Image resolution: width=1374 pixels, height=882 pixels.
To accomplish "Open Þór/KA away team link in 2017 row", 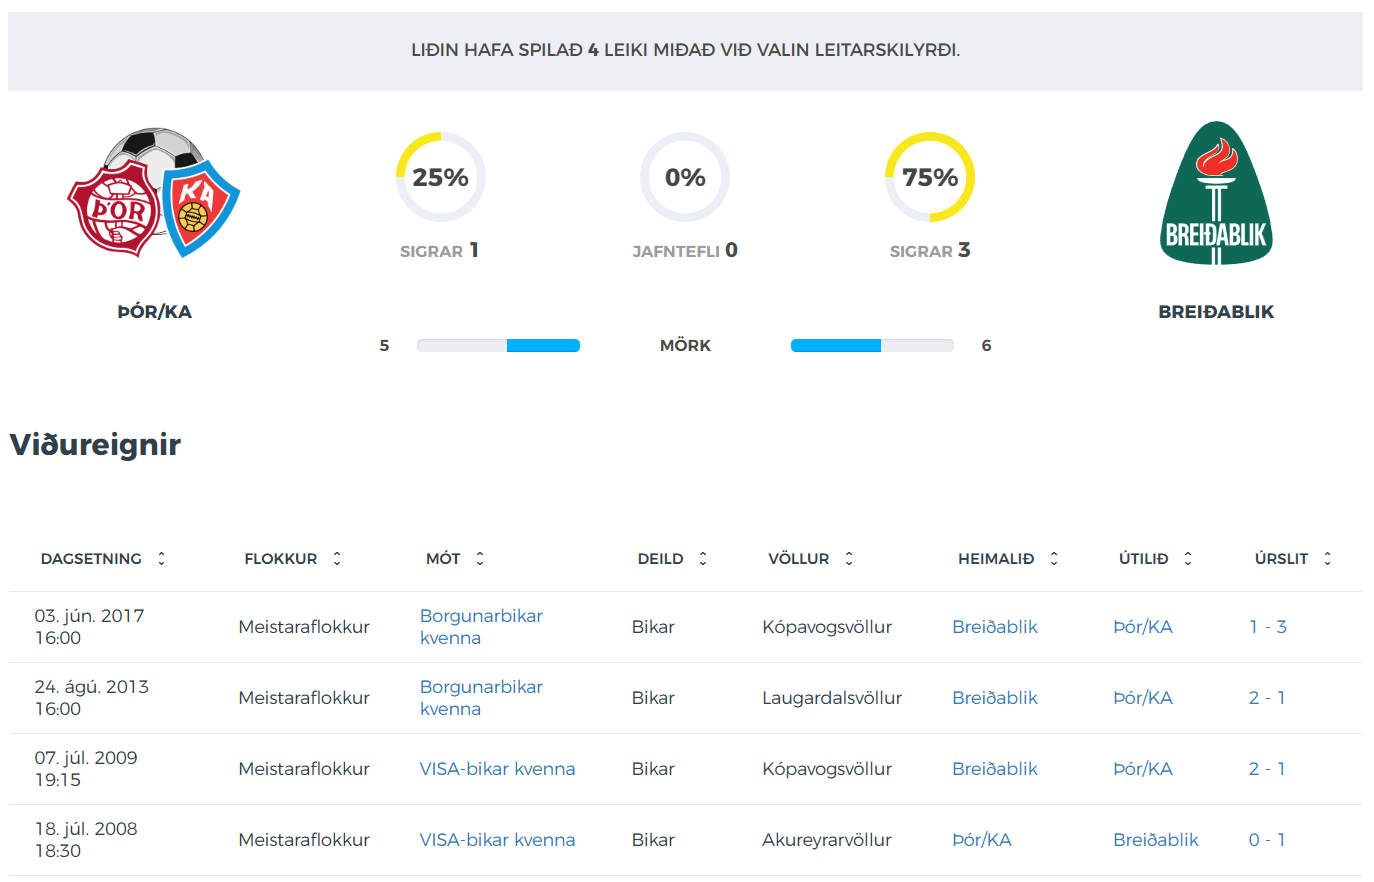I will click(x=1143, y=627).
